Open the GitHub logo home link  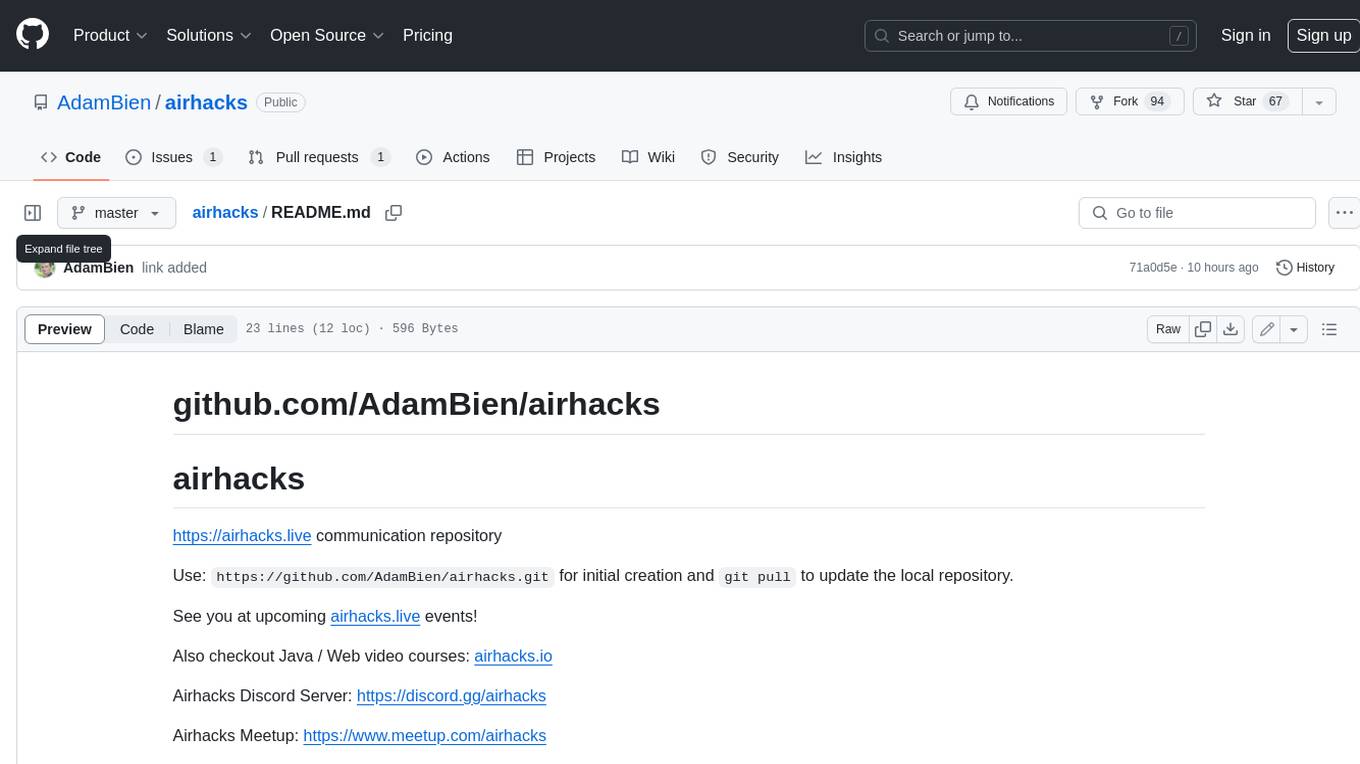tap(32, 35)
